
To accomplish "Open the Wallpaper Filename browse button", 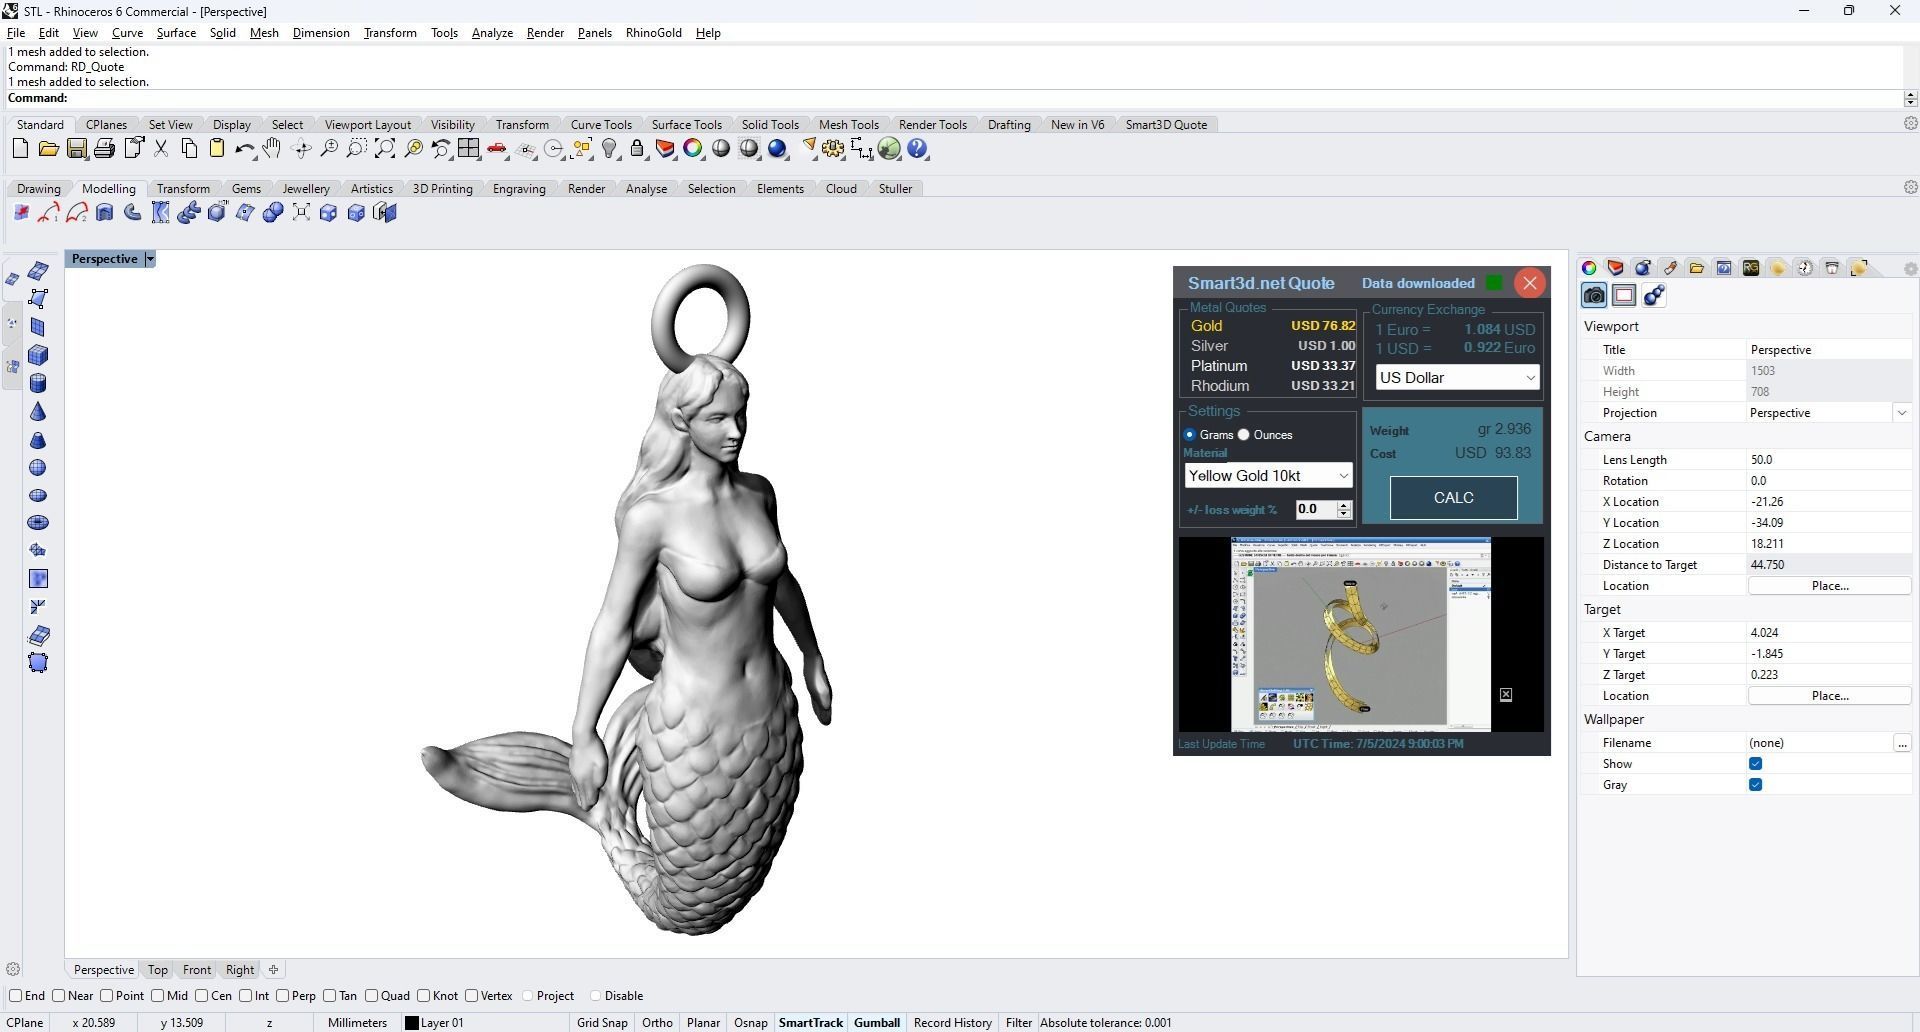I will 1902,743.
